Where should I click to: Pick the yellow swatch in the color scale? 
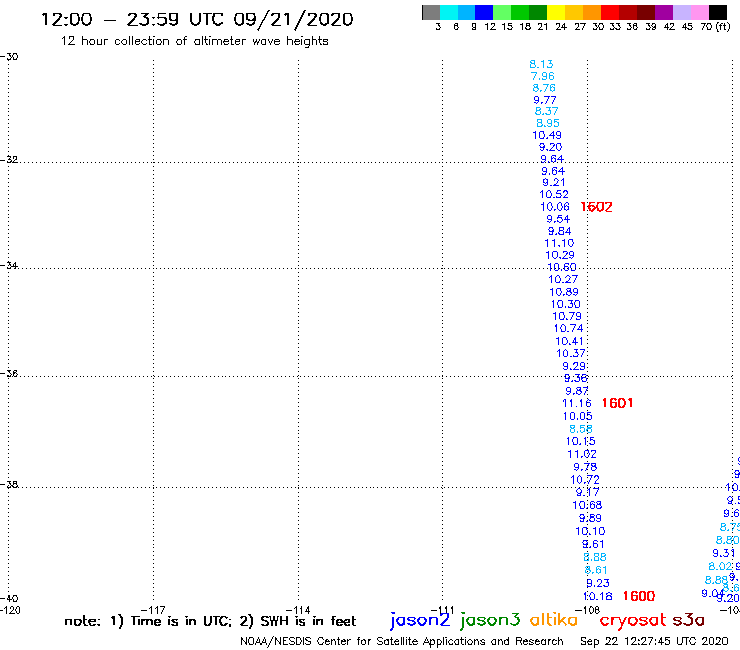point(556,12)
